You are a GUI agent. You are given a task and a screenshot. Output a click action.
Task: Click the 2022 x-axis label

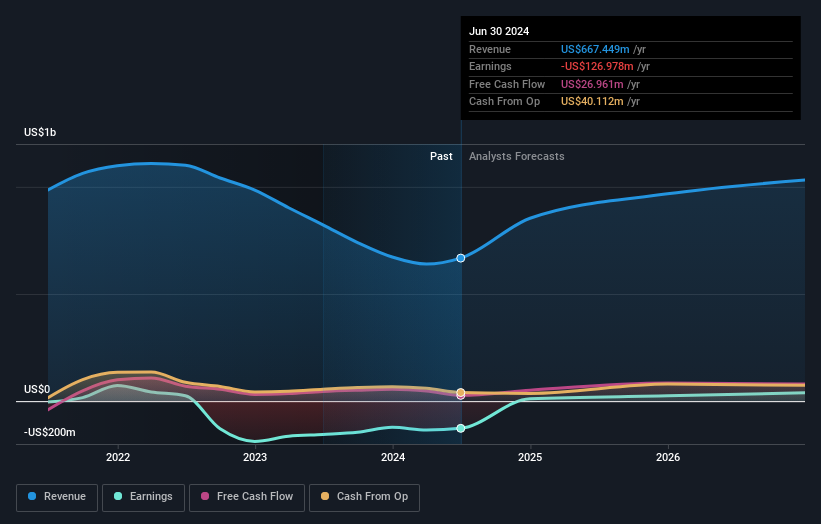pyautogui.click(x=118, y=457)
